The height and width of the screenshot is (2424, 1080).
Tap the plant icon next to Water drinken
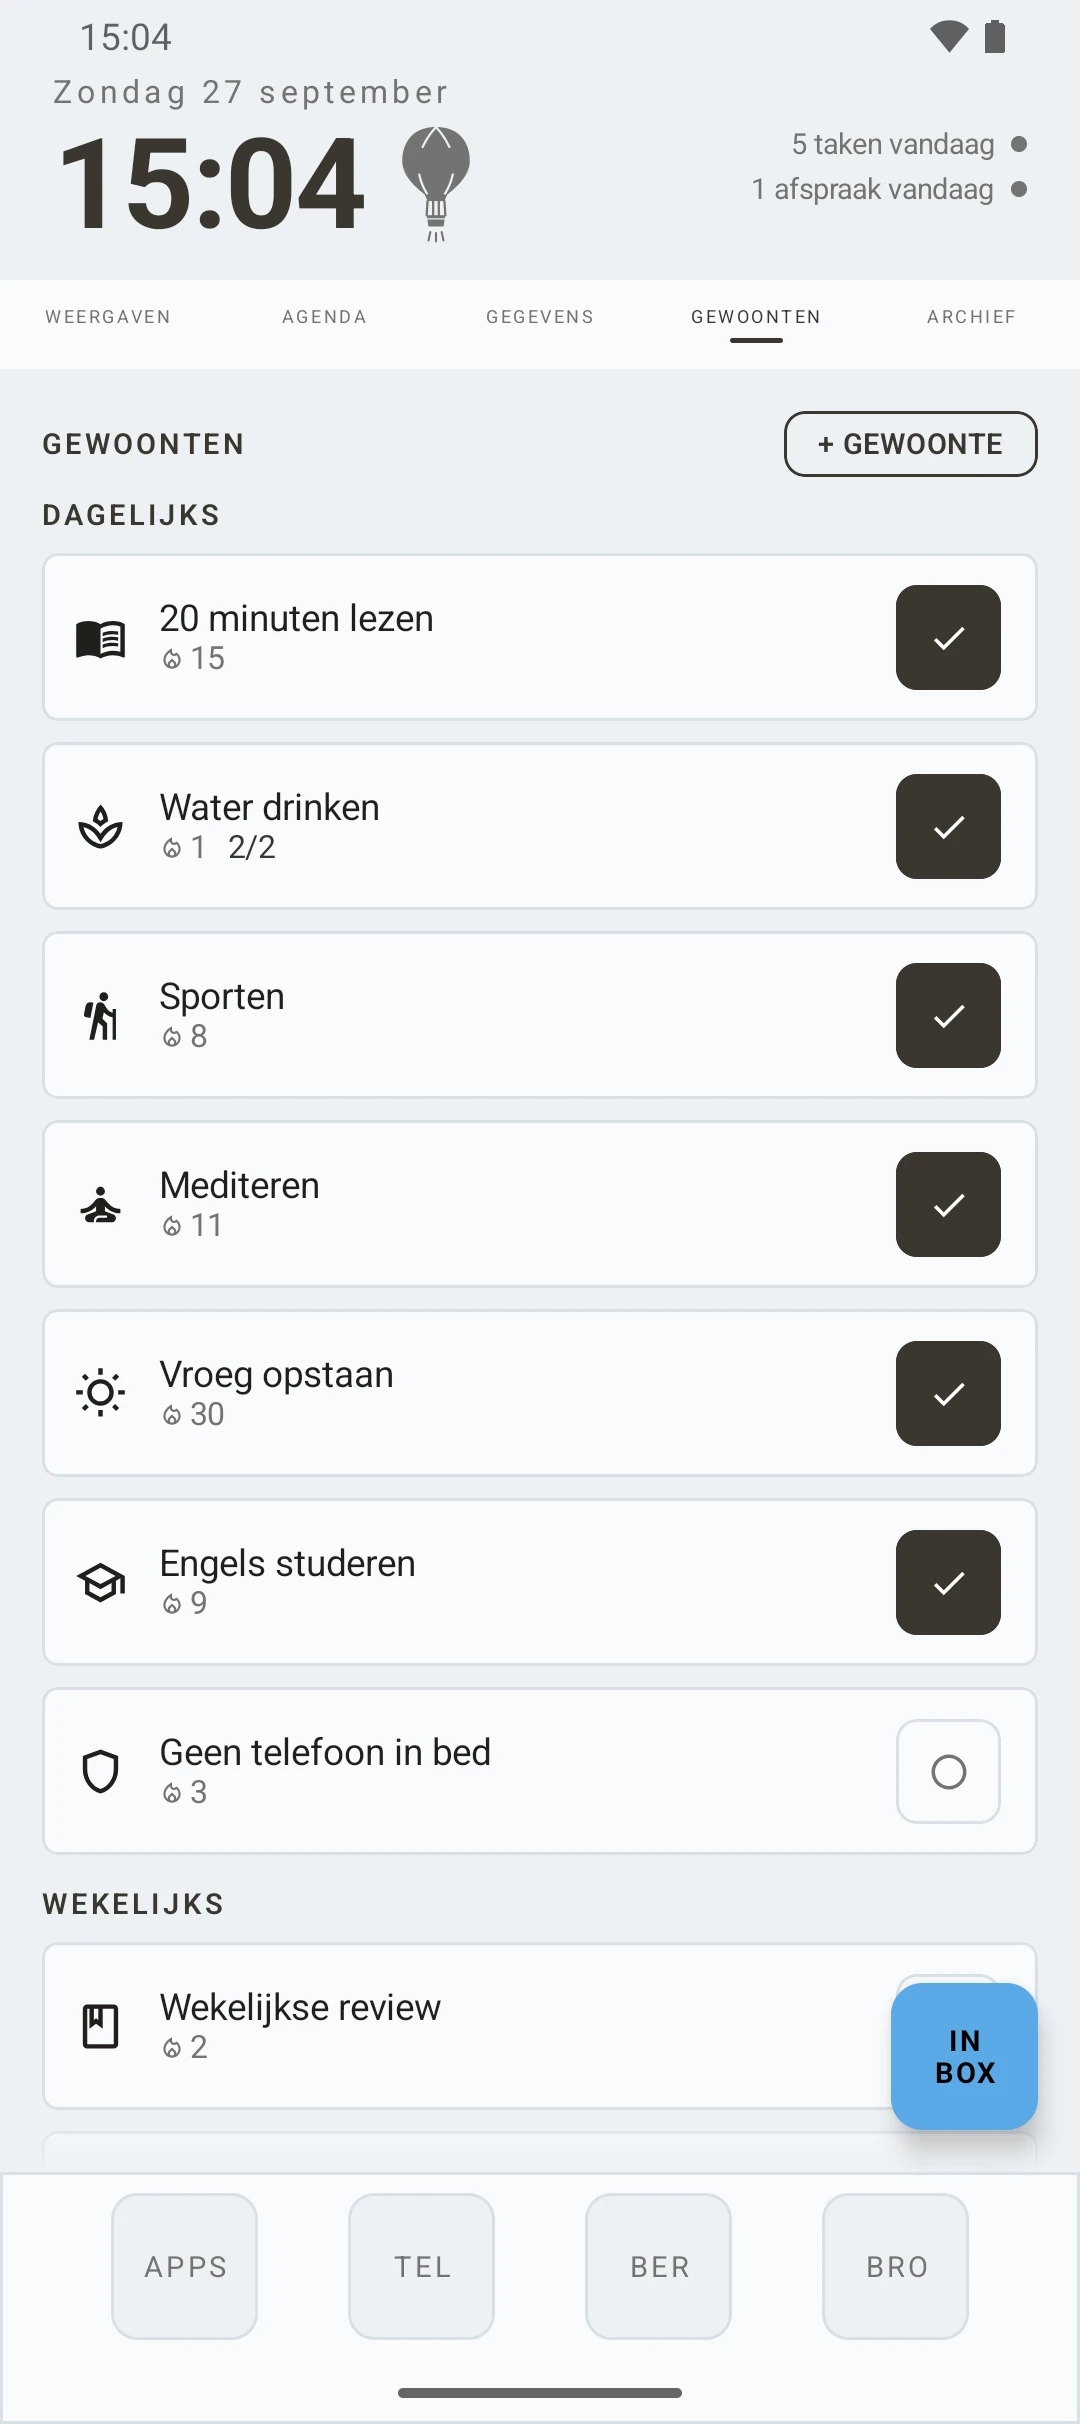coord(101,827)
